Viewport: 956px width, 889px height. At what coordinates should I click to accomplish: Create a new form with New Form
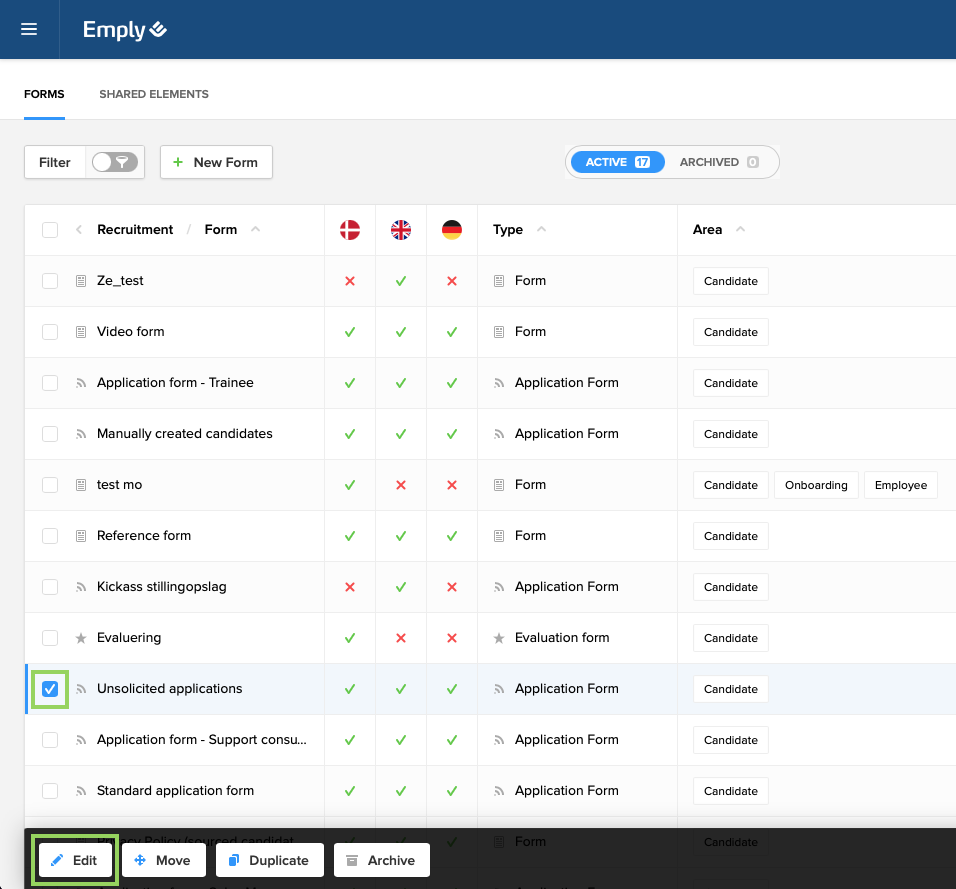point(216,162)
